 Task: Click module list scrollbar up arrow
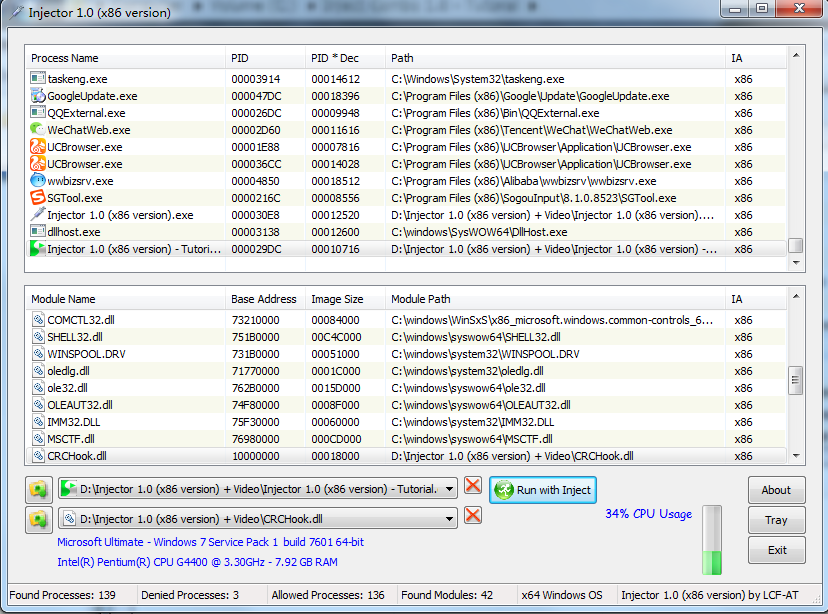pyautogui.click(x=796, y=296)
